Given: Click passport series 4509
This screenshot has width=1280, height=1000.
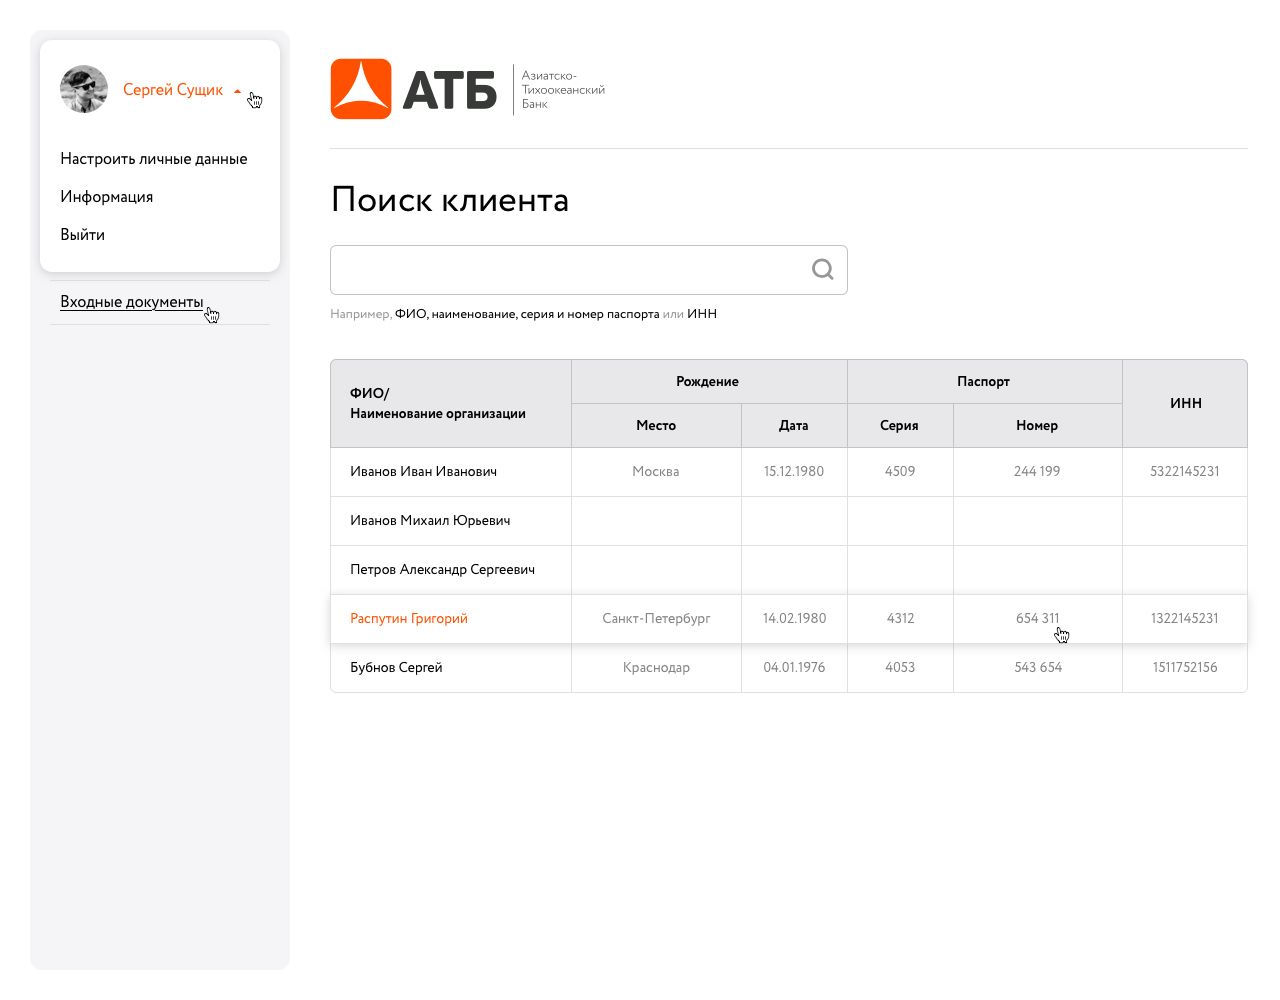Looking at the screenshot, I should pyautogui.click(x=900, y=471).
